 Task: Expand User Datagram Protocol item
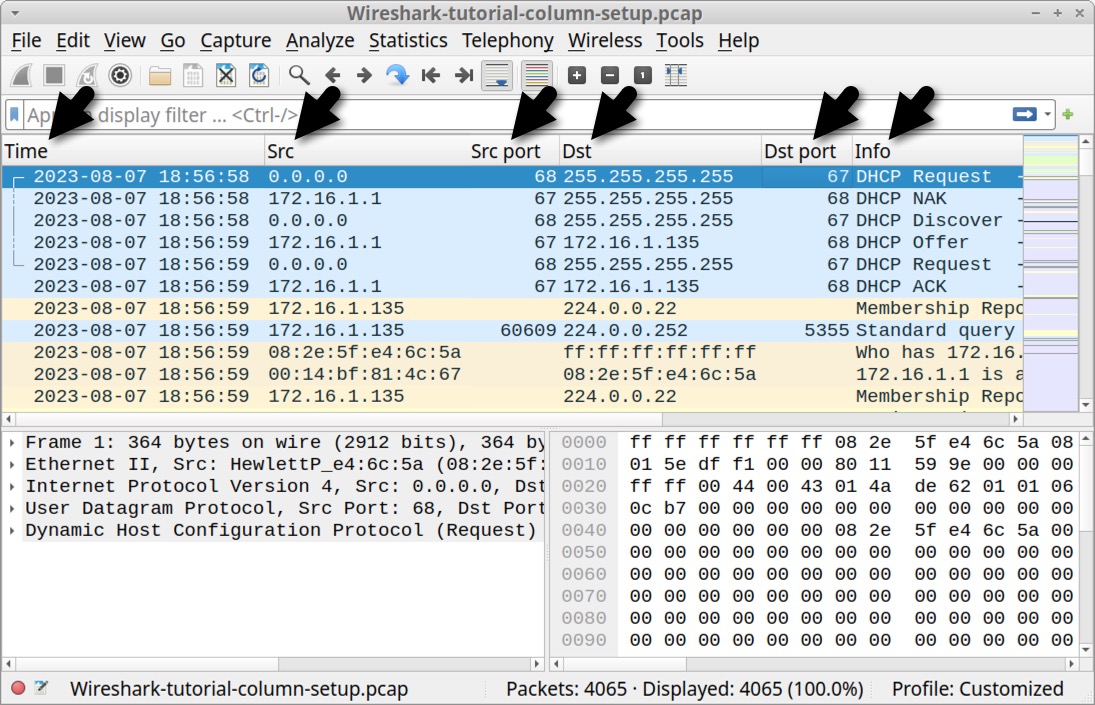click(x=12, y=508)
